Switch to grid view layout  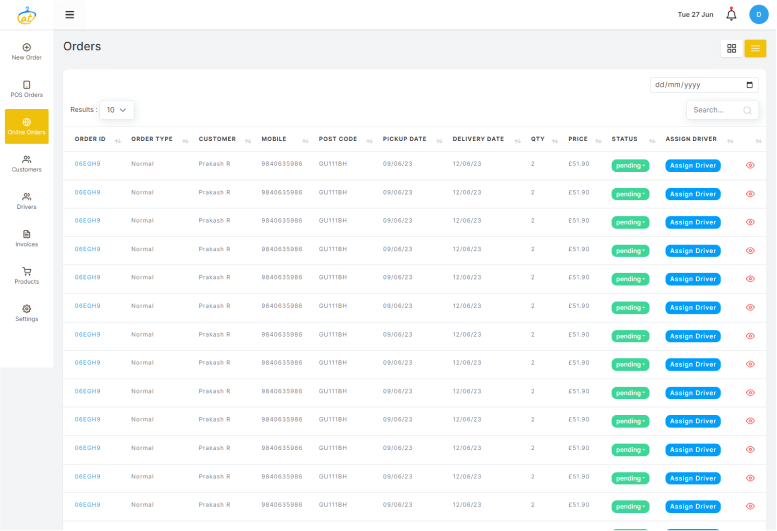coord(732,48)
